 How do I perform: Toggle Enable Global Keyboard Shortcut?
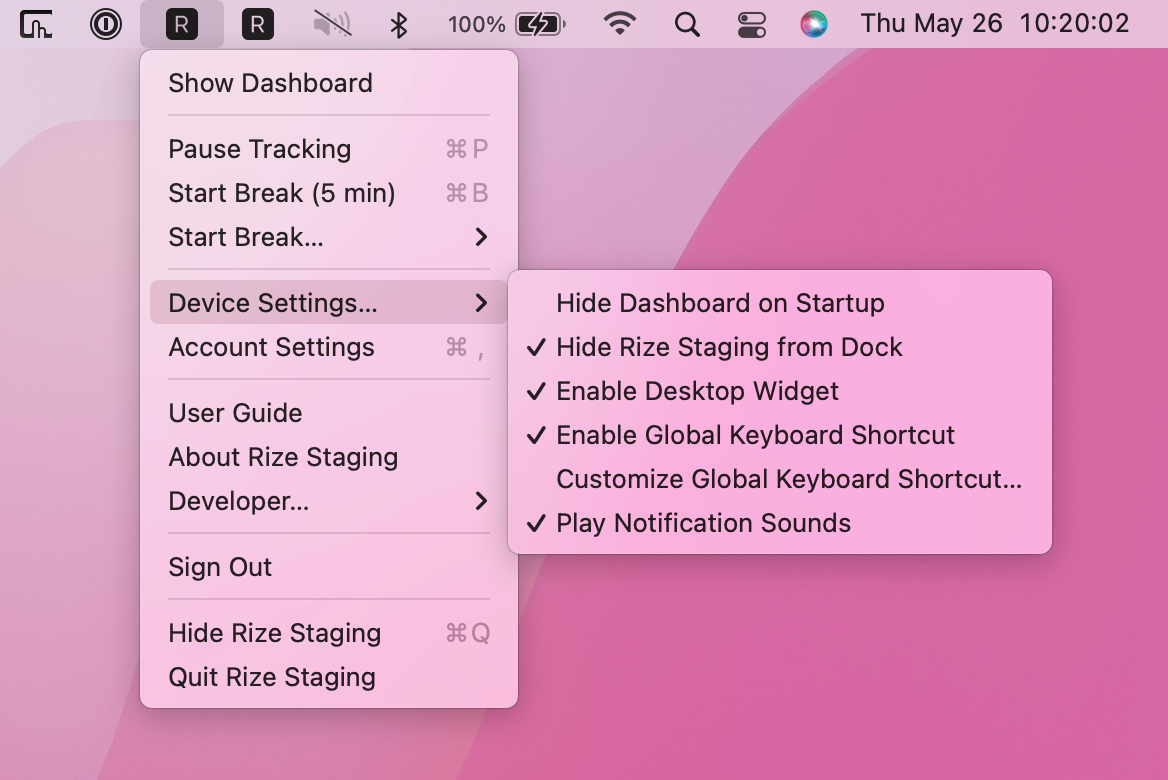coord(780,435)
